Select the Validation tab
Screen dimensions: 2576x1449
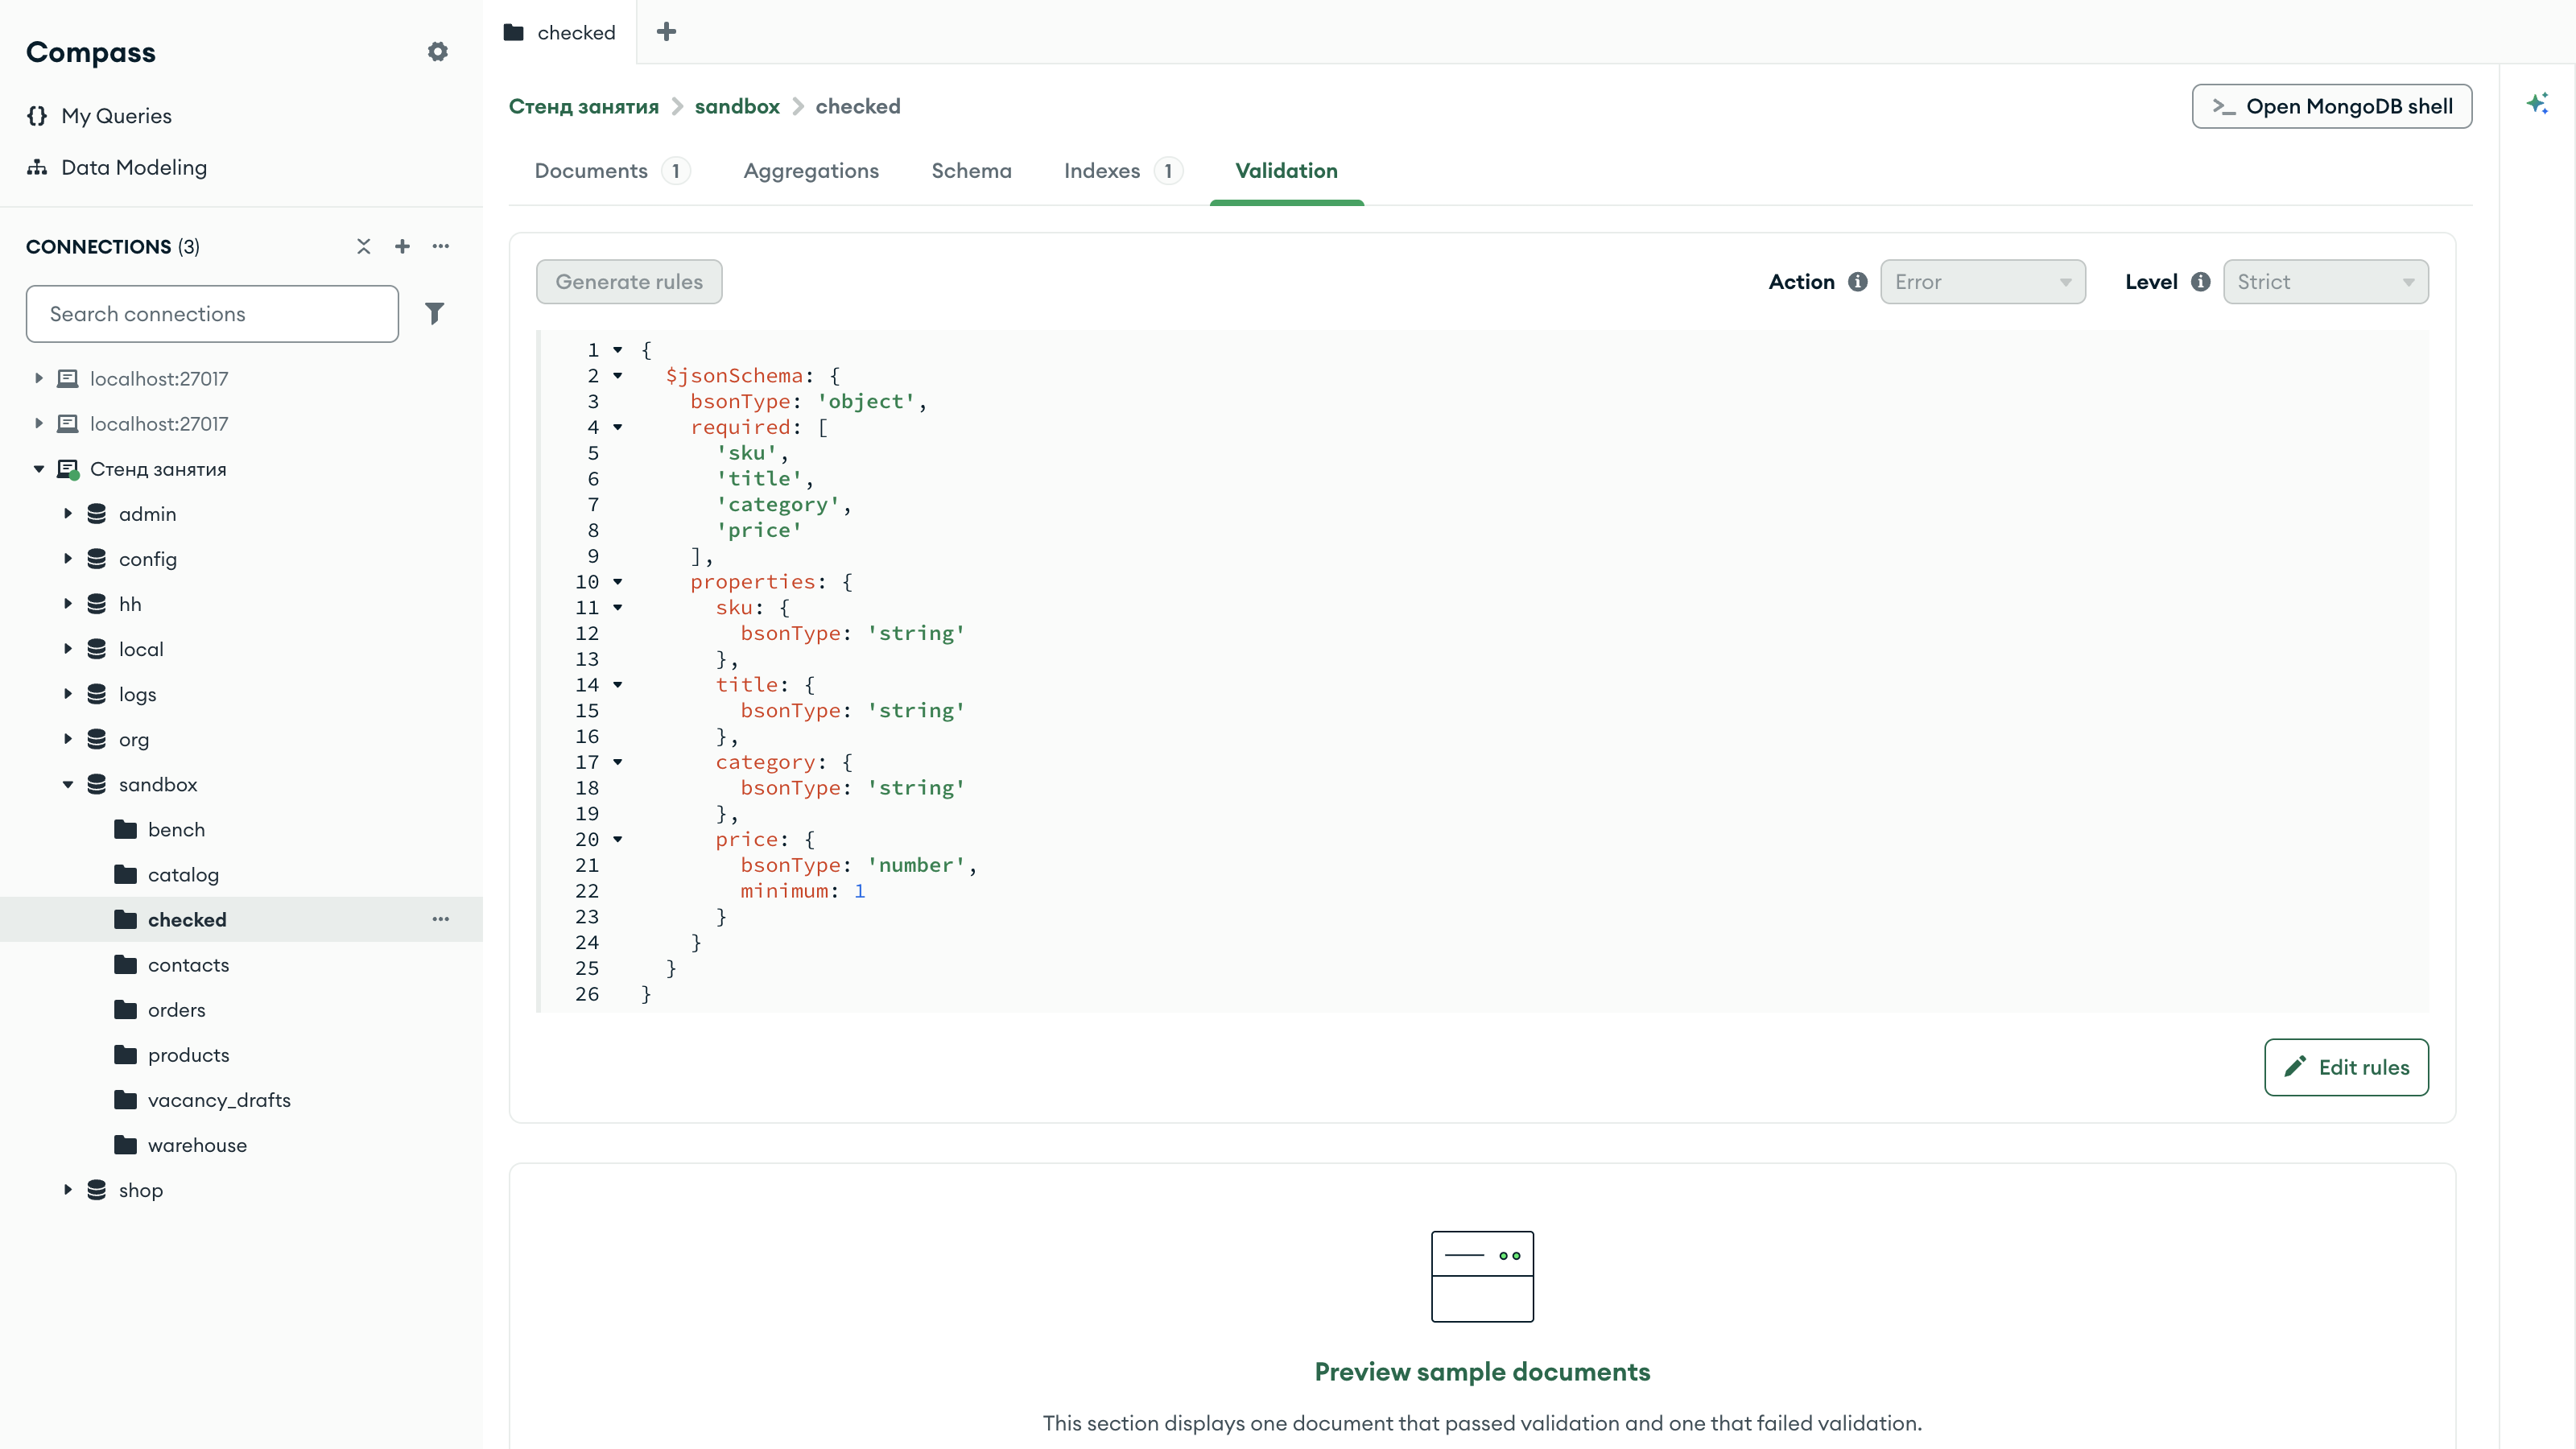point(1286,171)
